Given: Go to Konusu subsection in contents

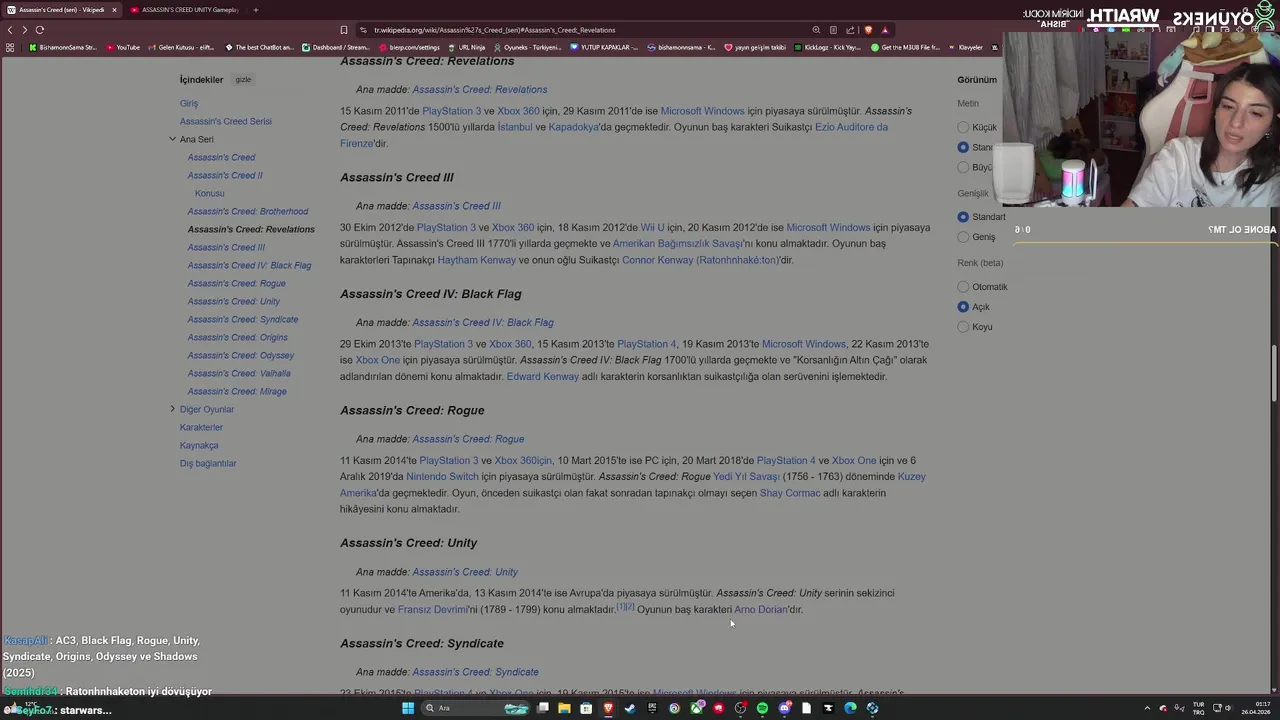Looking at the screenshot, I should 210,193.
